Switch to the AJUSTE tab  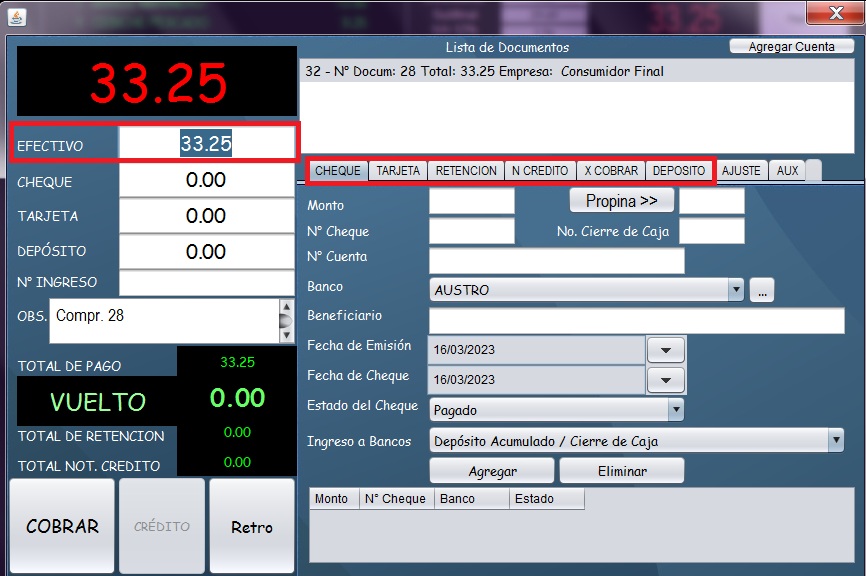pos(741,171)
